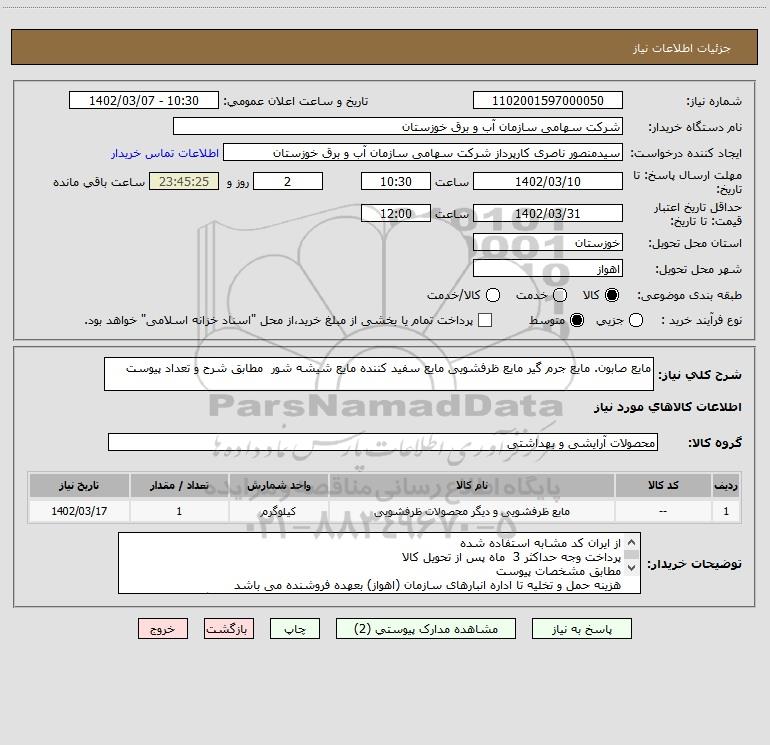The image size is (770, 745).
Task: Click response deadline date 1402/03/10
Action: 548,181
